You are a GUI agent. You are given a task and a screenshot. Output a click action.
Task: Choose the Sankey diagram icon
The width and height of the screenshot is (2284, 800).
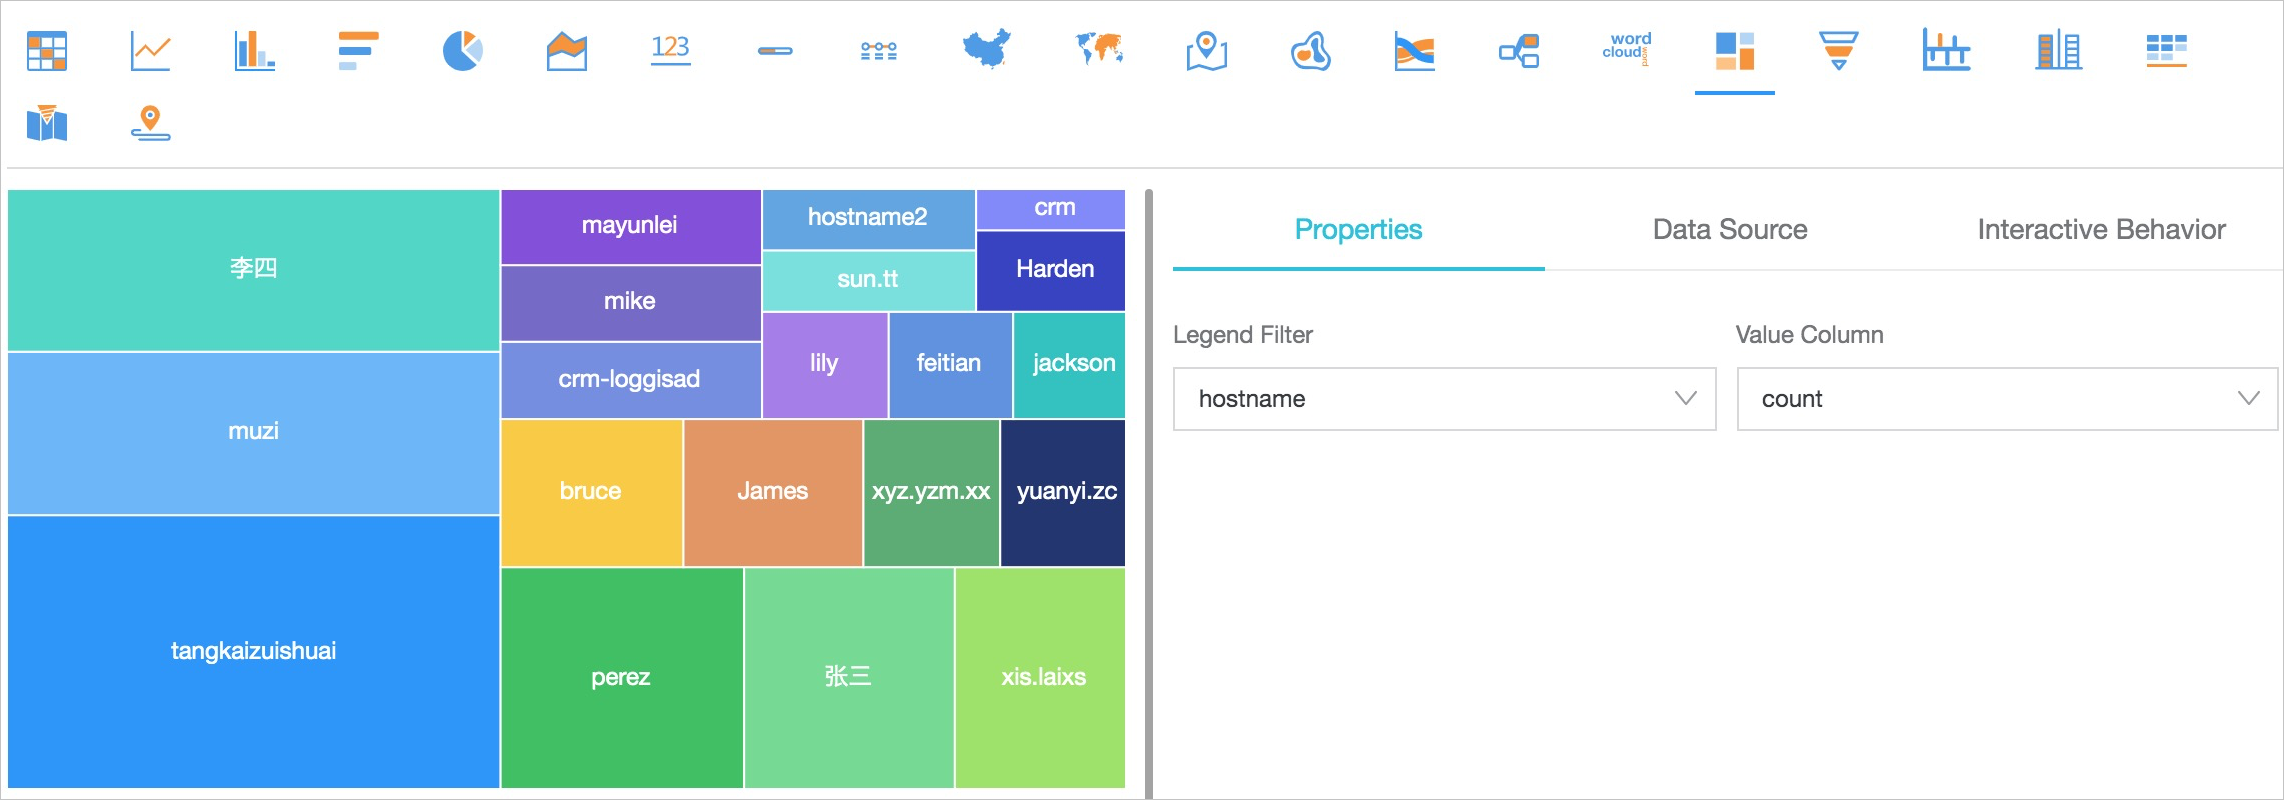click(1414, 50)
